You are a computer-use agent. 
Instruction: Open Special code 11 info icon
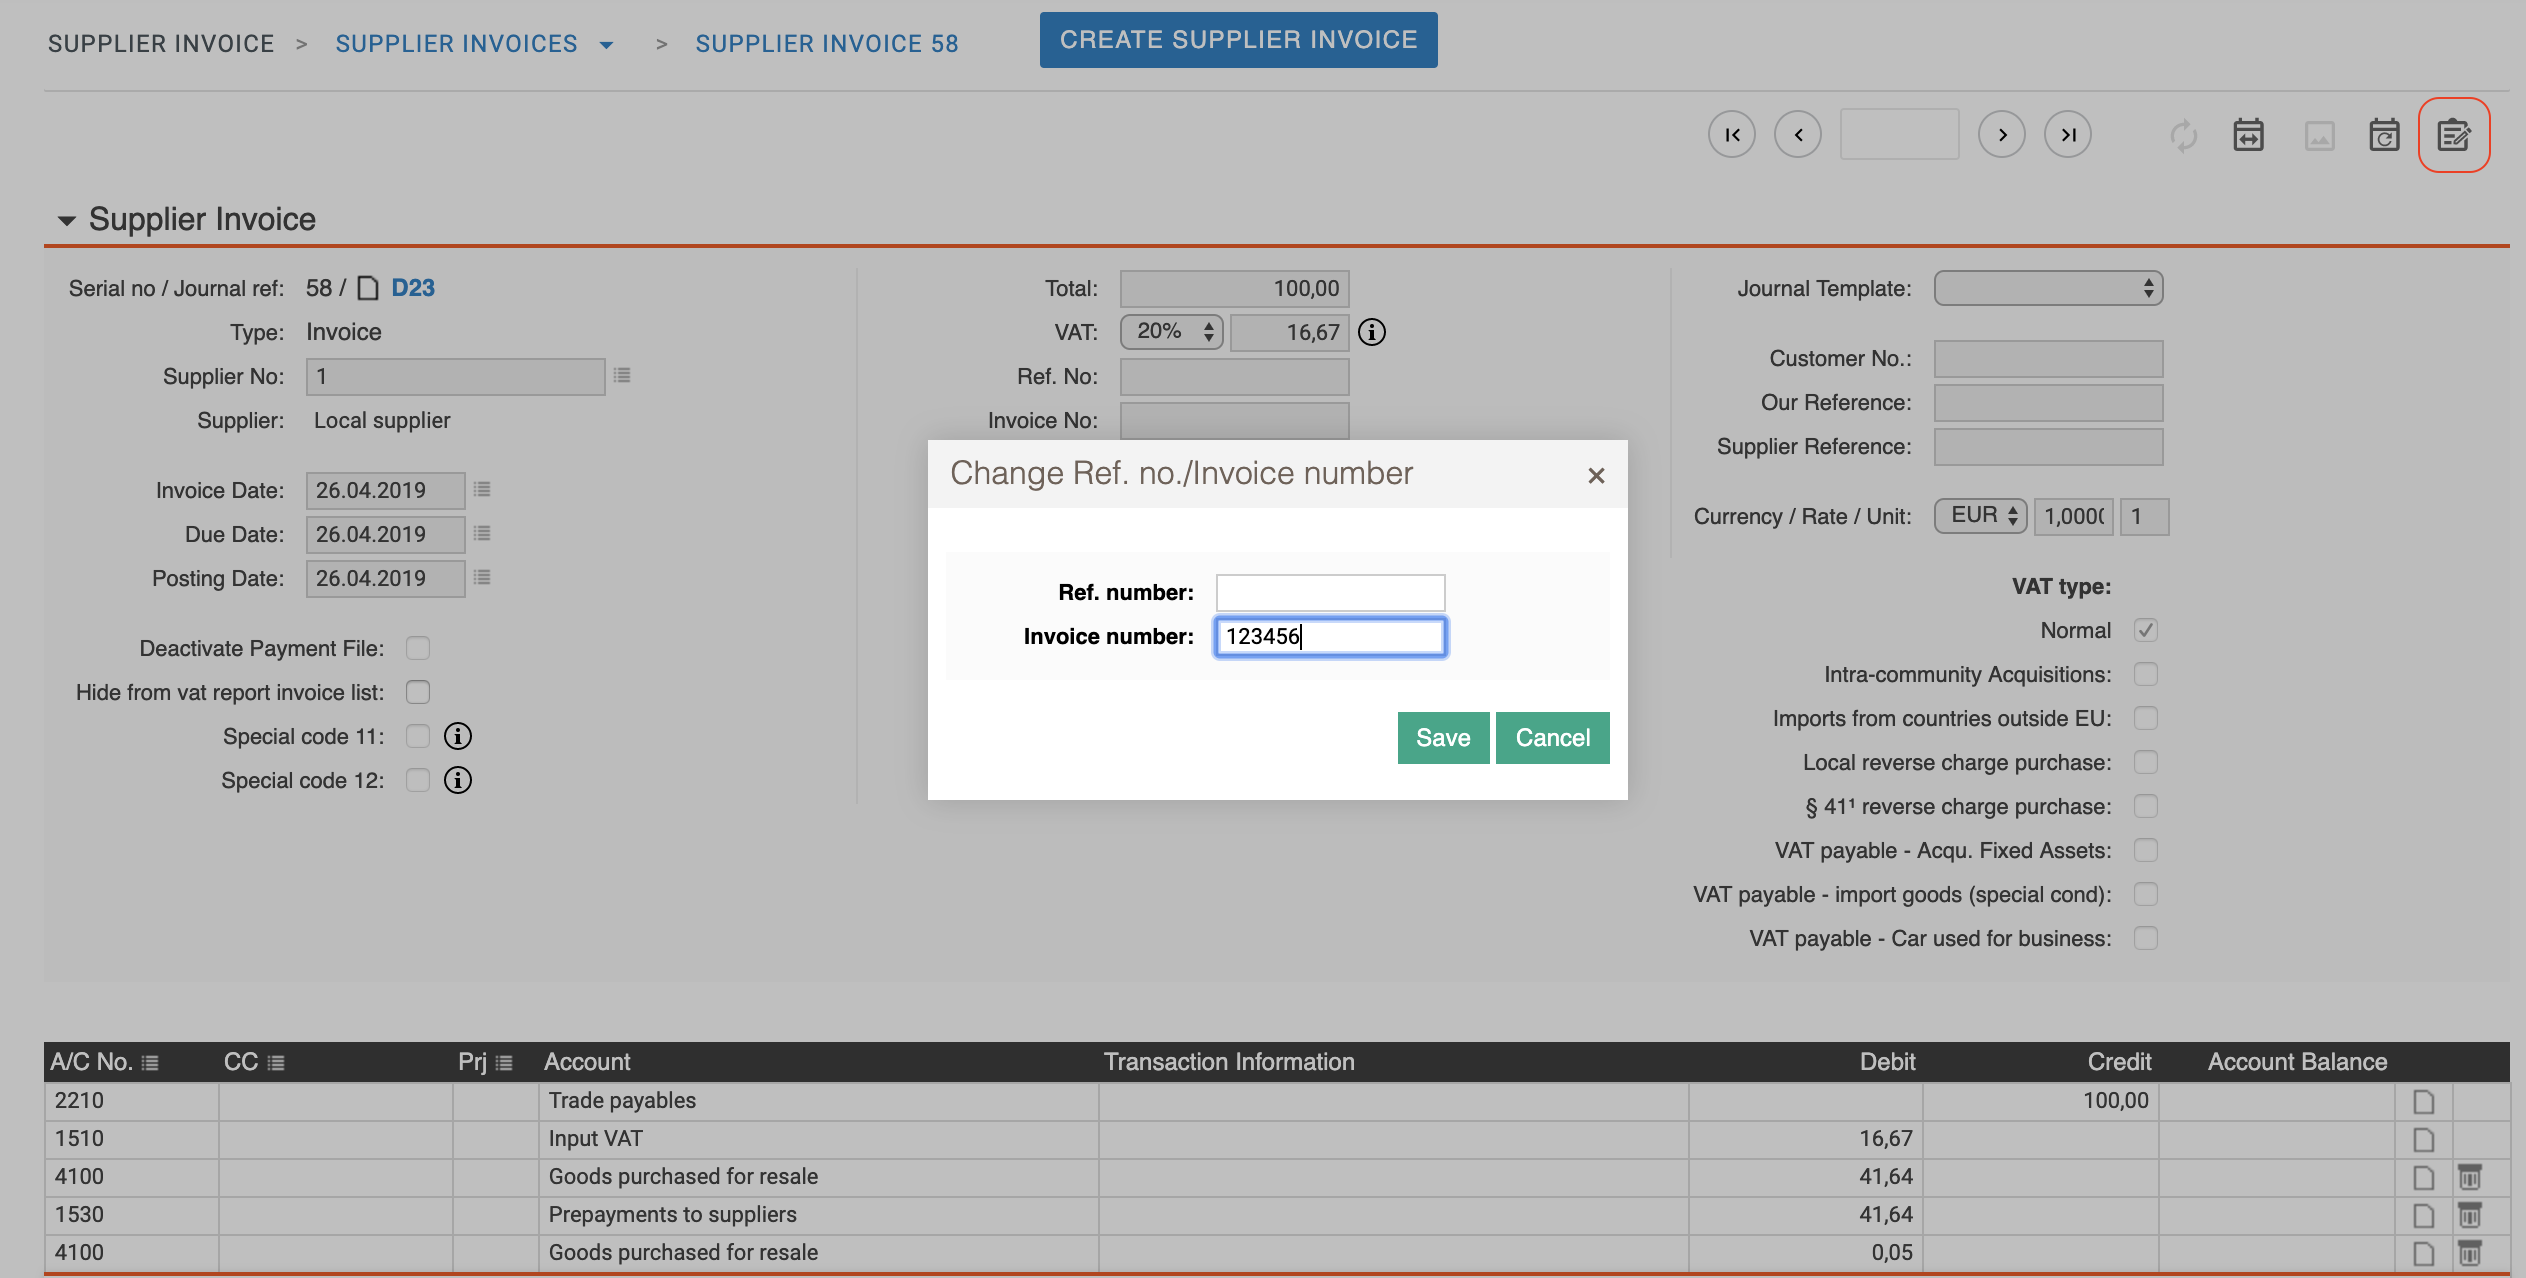pos(458,736)
